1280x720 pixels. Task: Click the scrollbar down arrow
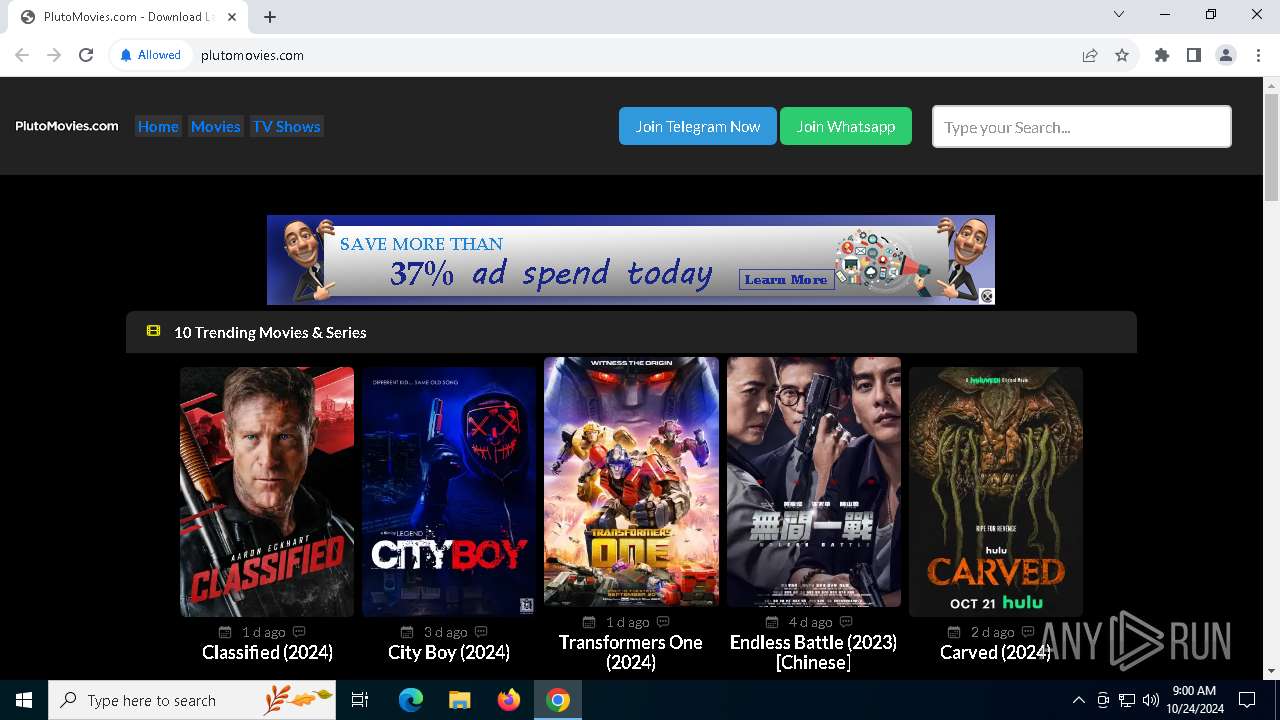pos(1271,671)
